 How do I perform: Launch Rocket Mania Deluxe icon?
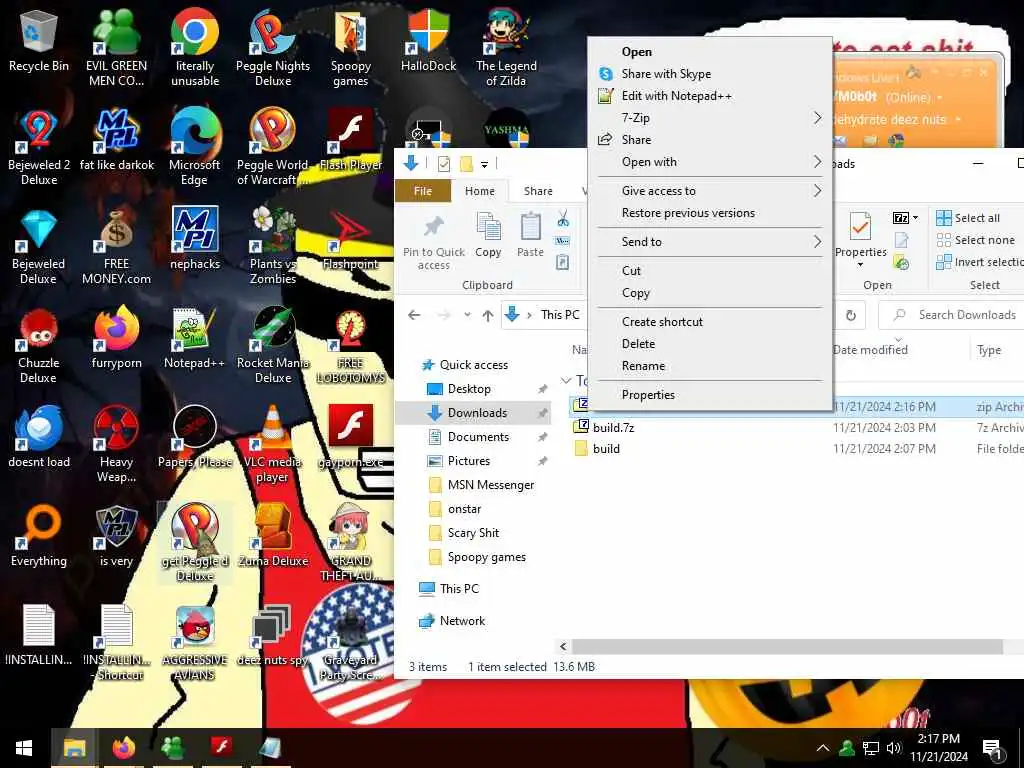pyautogui.click(x=273, y=345)
